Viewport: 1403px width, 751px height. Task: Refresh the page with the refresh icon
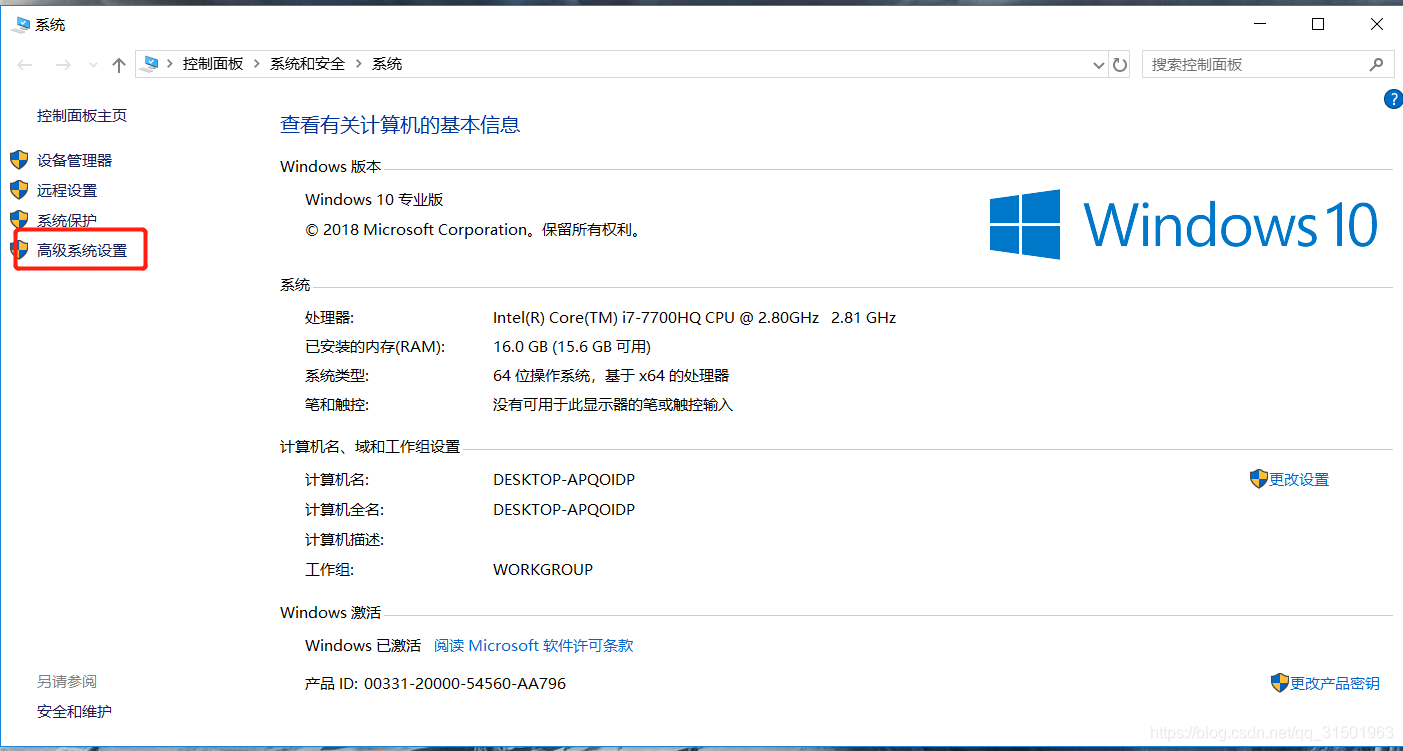click(x=1120, y=65)
